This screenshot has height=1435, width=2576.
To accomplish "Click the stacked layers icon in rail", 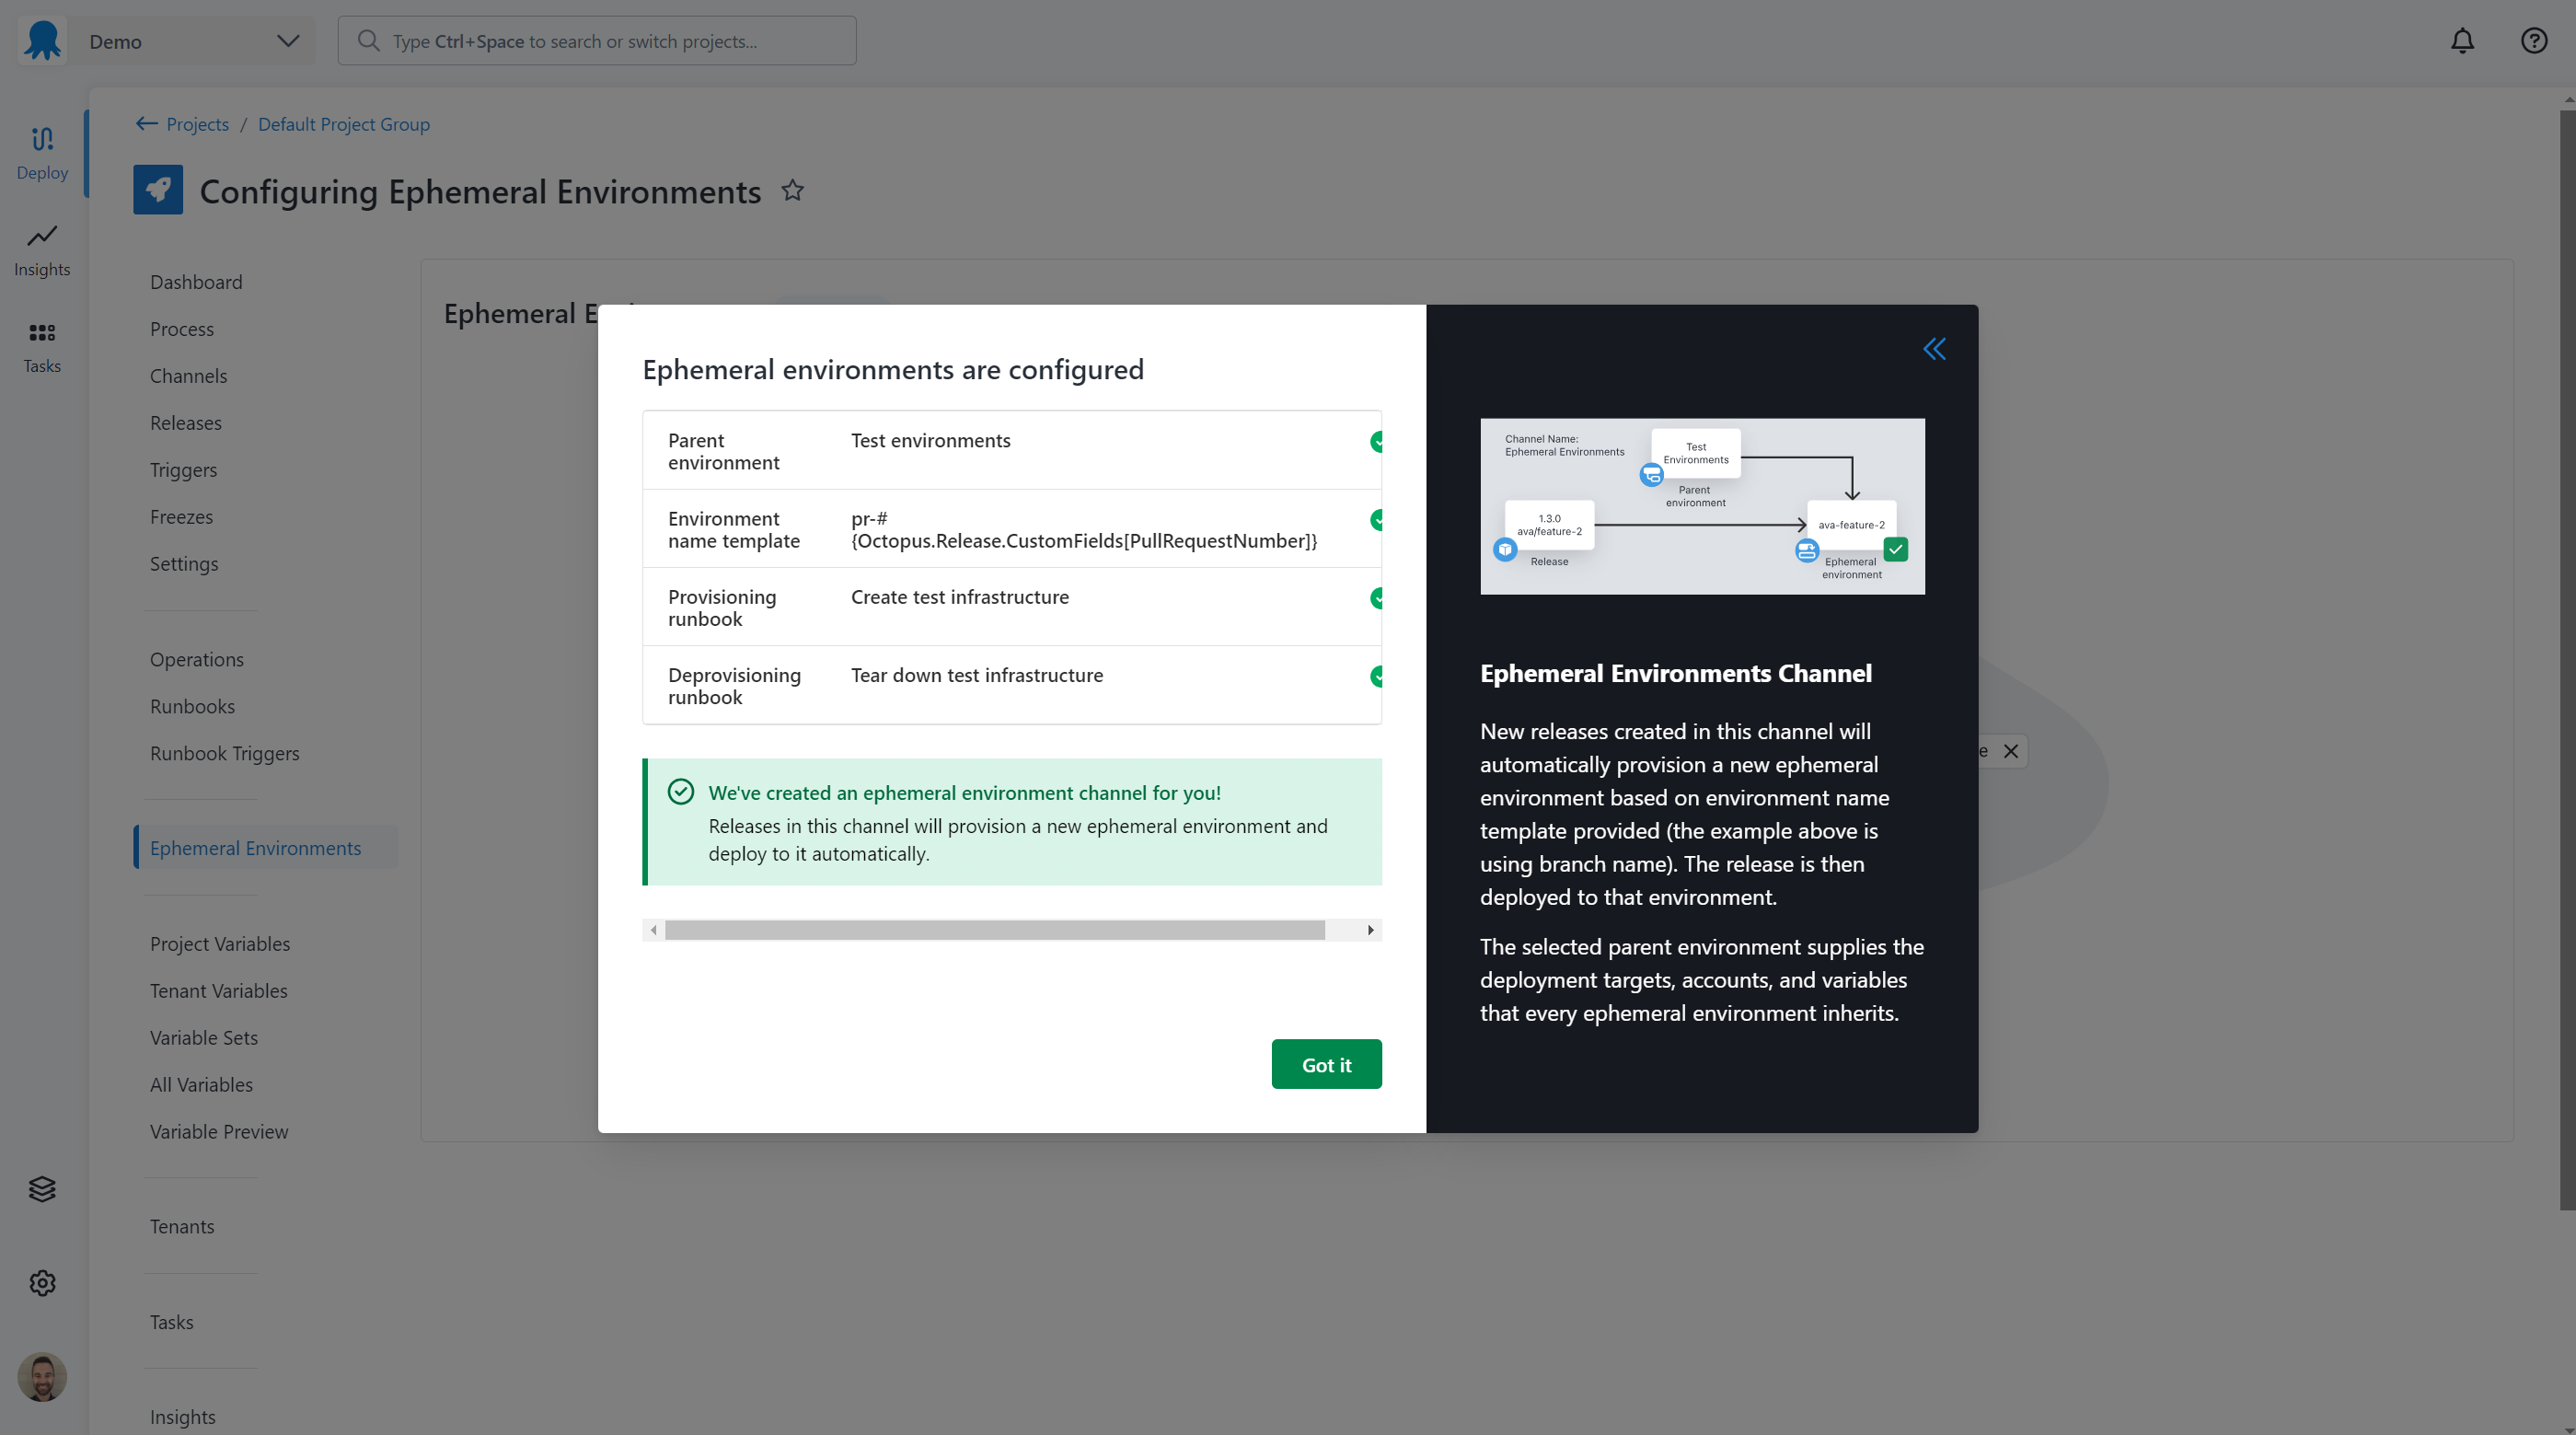I will click(42, 1189).
